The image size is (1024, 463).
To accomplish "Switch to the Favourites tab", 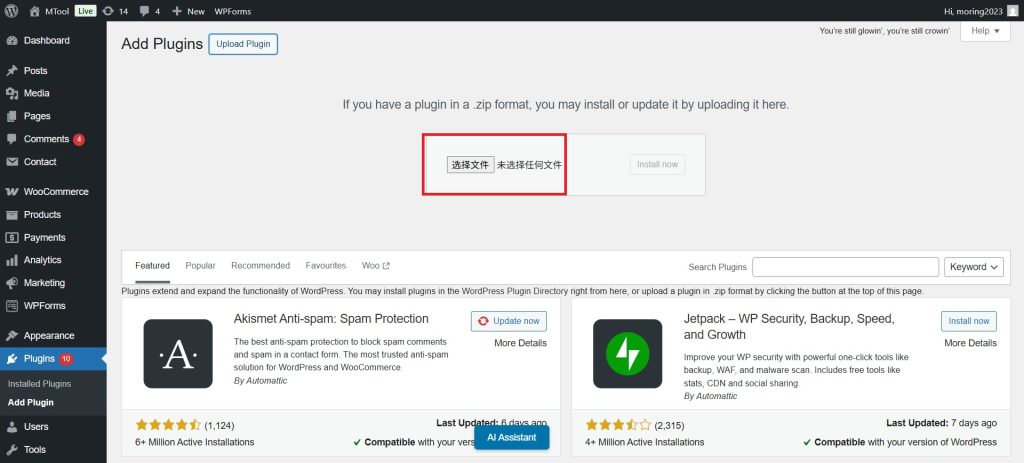I will tap(326, 266).
